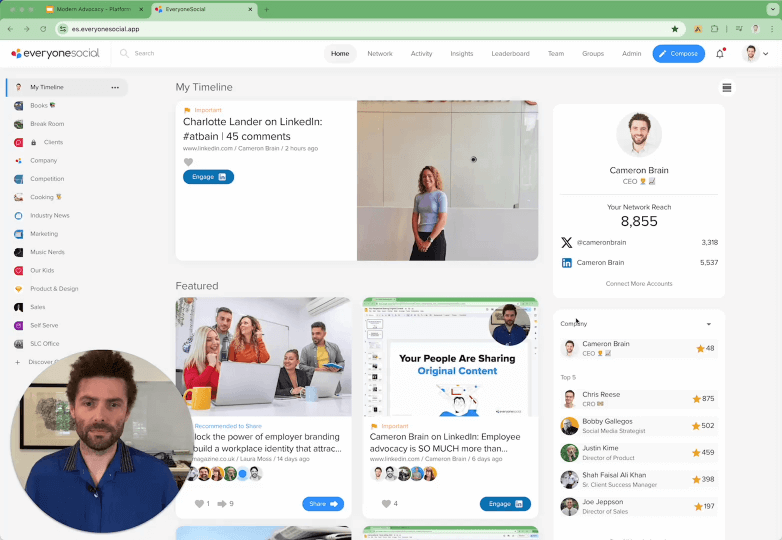Open Charlotte Lander post image
Viewport: 782px width, 540px height.
point(447,180)
